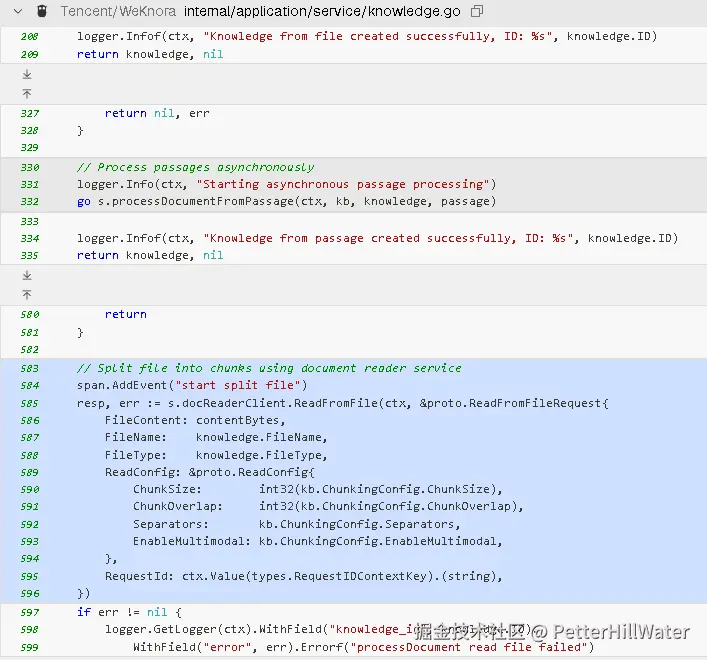Click the s.processDocumentFromPassage call
This screenshot has height=660, width=707.
[297, 202]
